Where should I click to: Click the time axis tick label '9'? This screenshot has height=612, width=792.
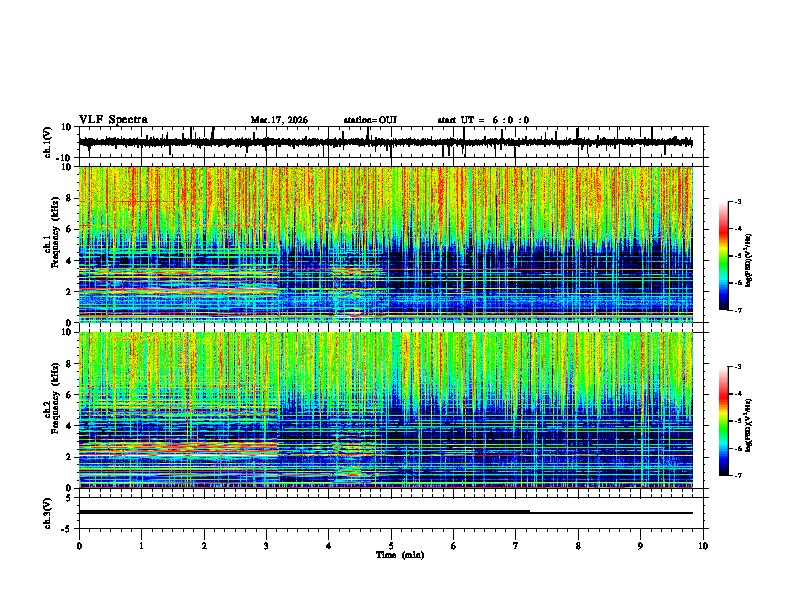click(x=640, y=546)
